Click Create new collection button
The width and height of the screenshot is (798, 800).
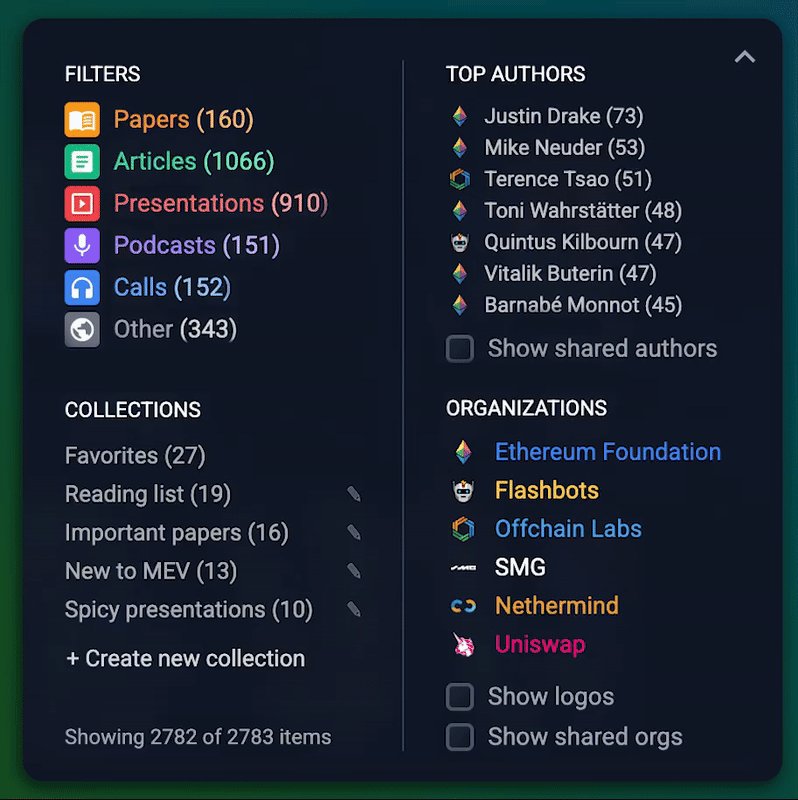tap(185, 659)
